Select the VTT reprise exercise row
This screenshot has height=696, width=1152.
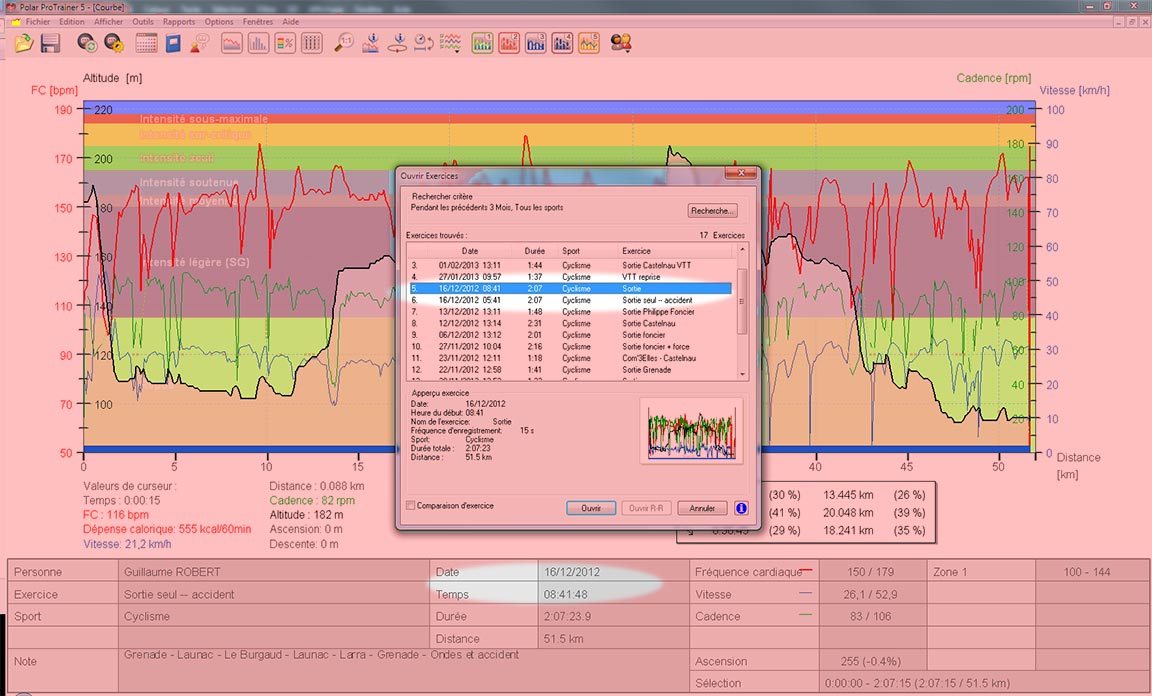tap(571, 277)
